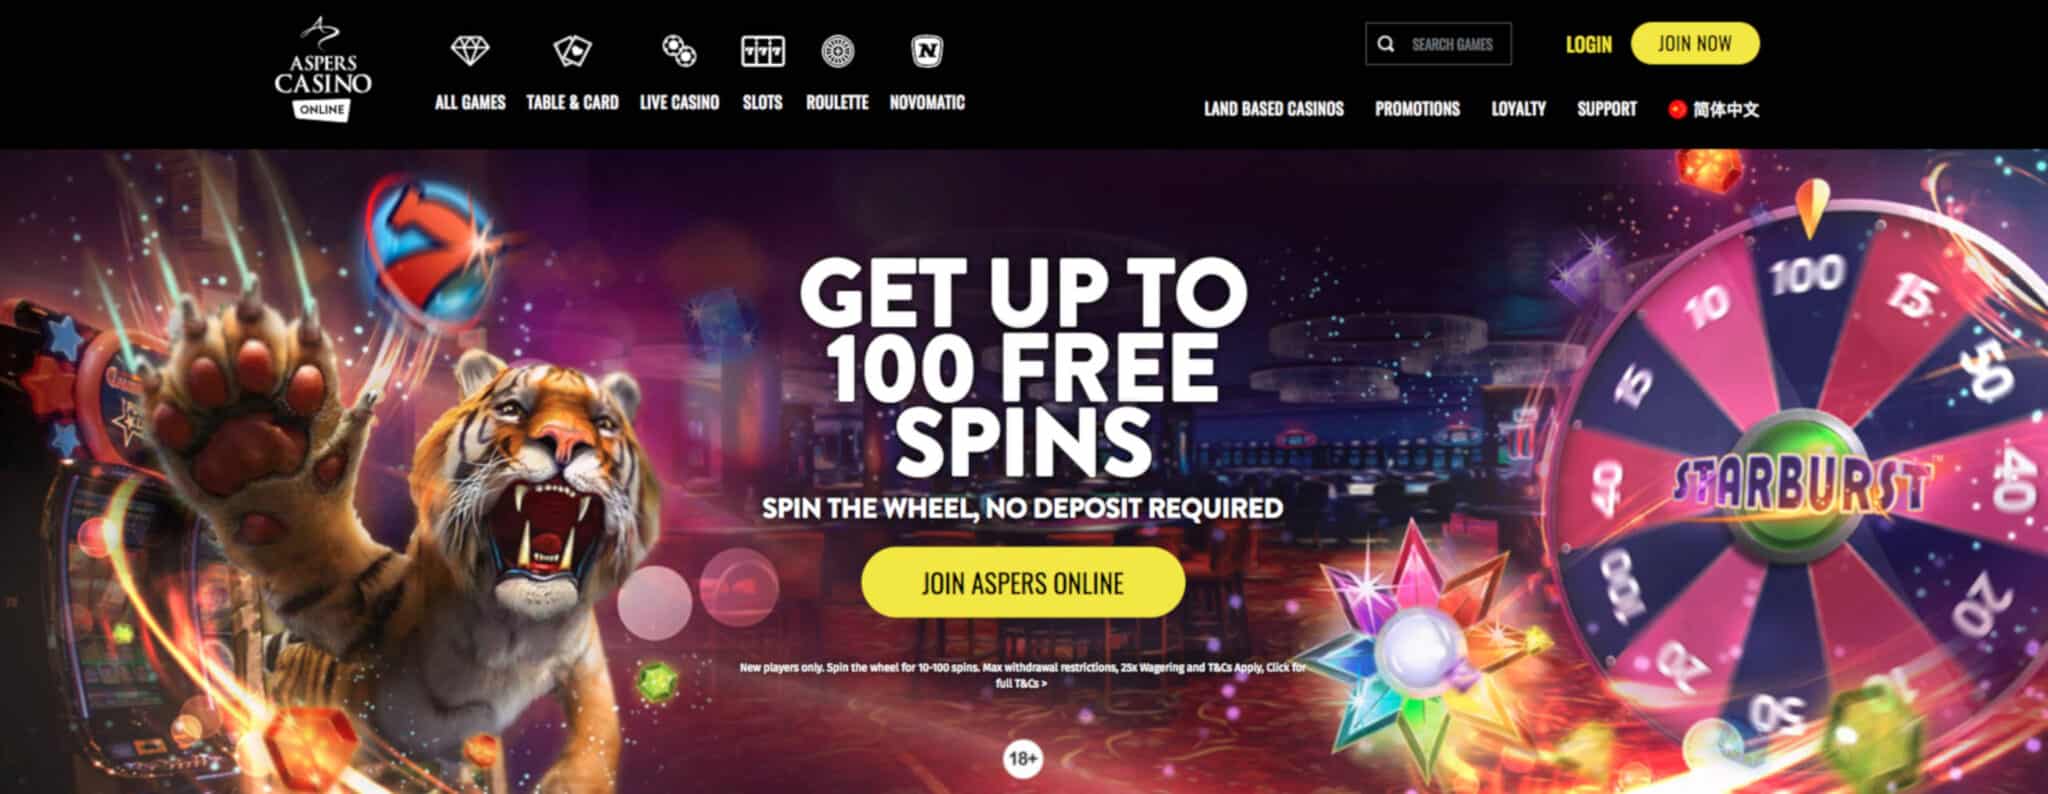Go to Land Based Casinos
The width and height of the screenshot is (2048, 794).
click(x=1273, y=109)
